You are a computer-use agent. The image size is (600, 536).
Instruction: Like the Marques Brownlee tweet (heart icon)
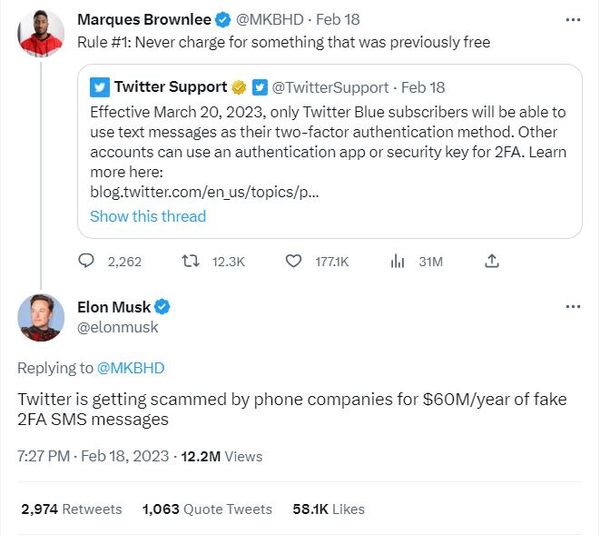pyautogui.click(x=293, y=261)
